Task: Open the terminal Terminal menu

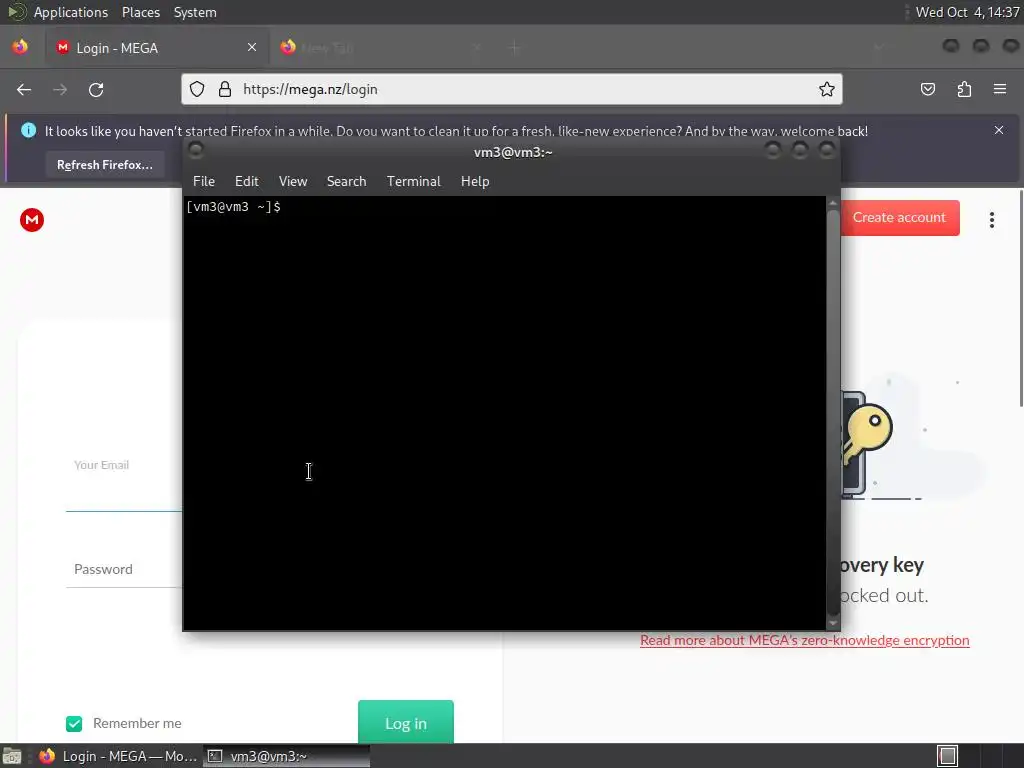Action: point(413,182)
